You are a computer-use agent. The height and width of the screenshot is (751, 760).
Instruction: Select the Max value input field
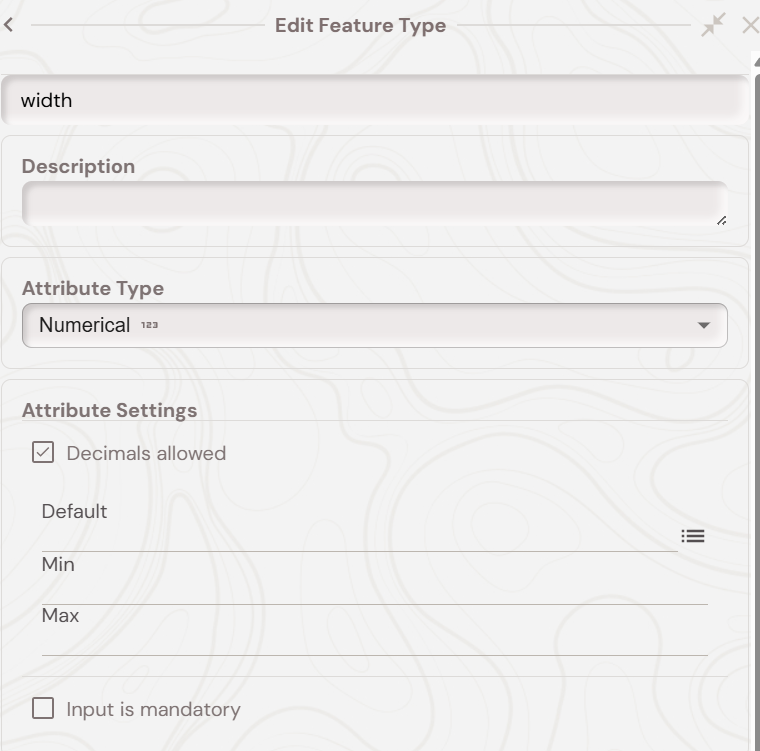[x=374, y=642]
